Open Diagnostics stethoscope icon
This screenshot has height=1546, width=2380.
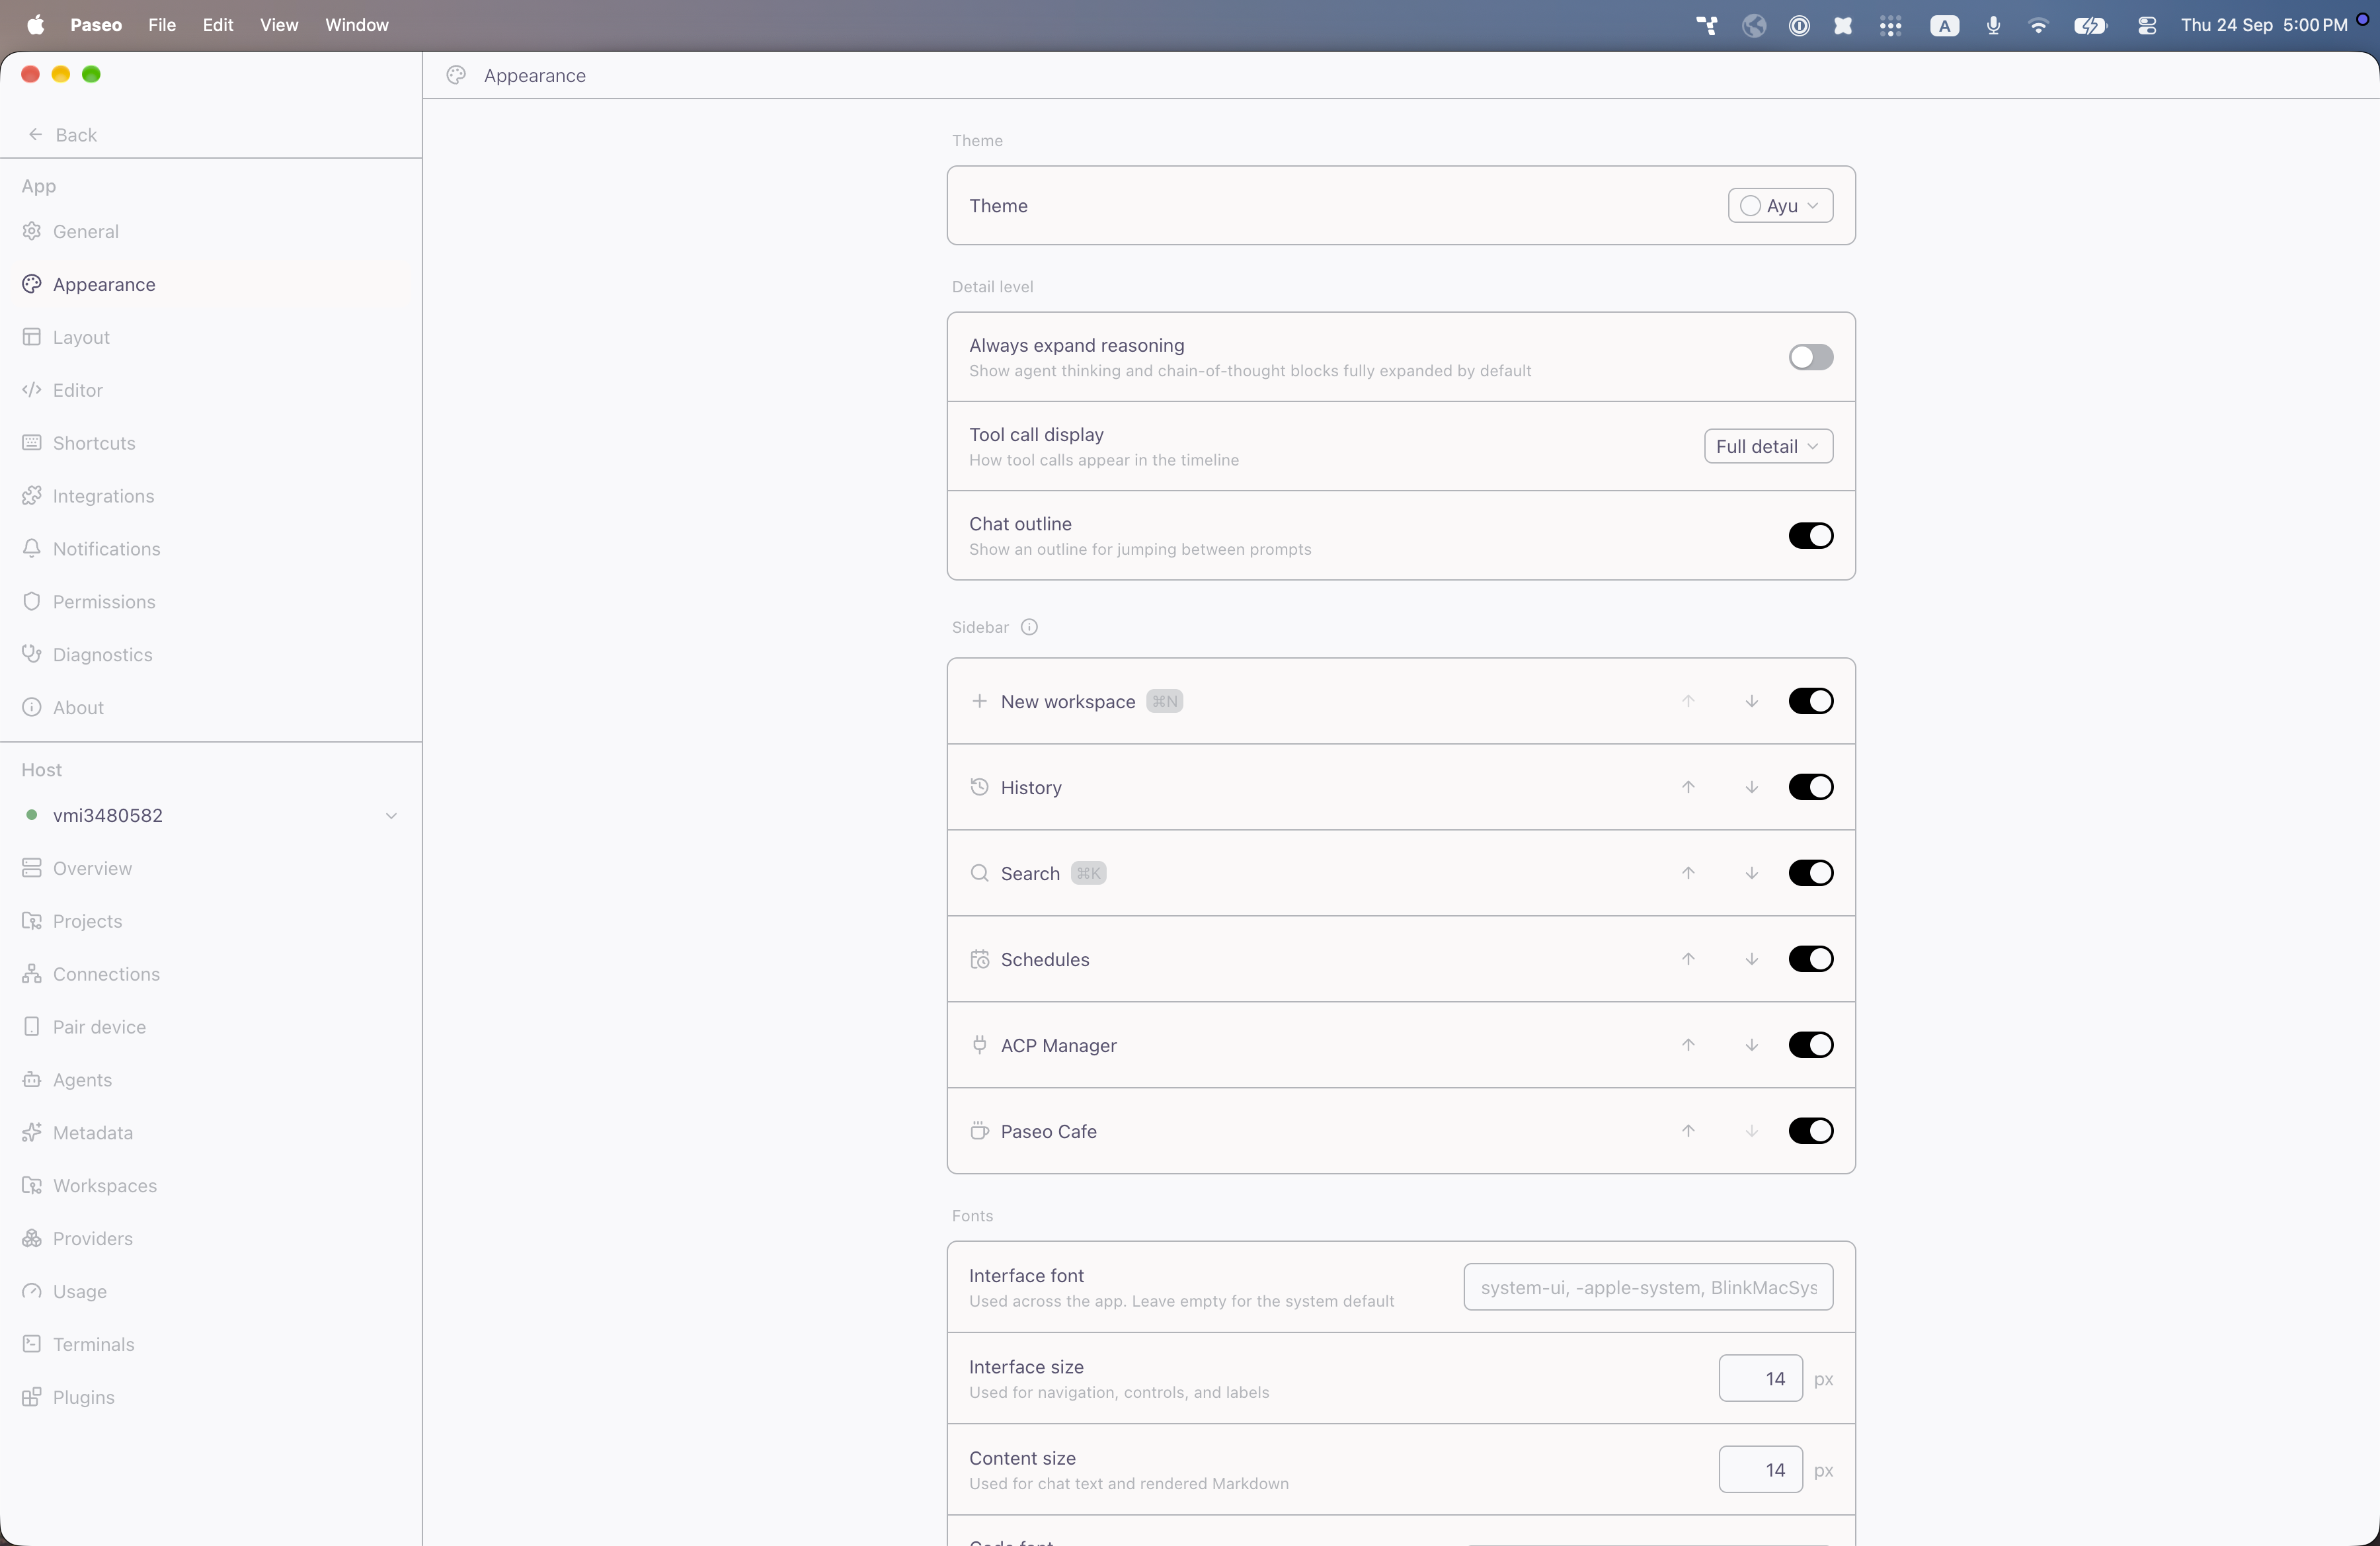(32, 655)
